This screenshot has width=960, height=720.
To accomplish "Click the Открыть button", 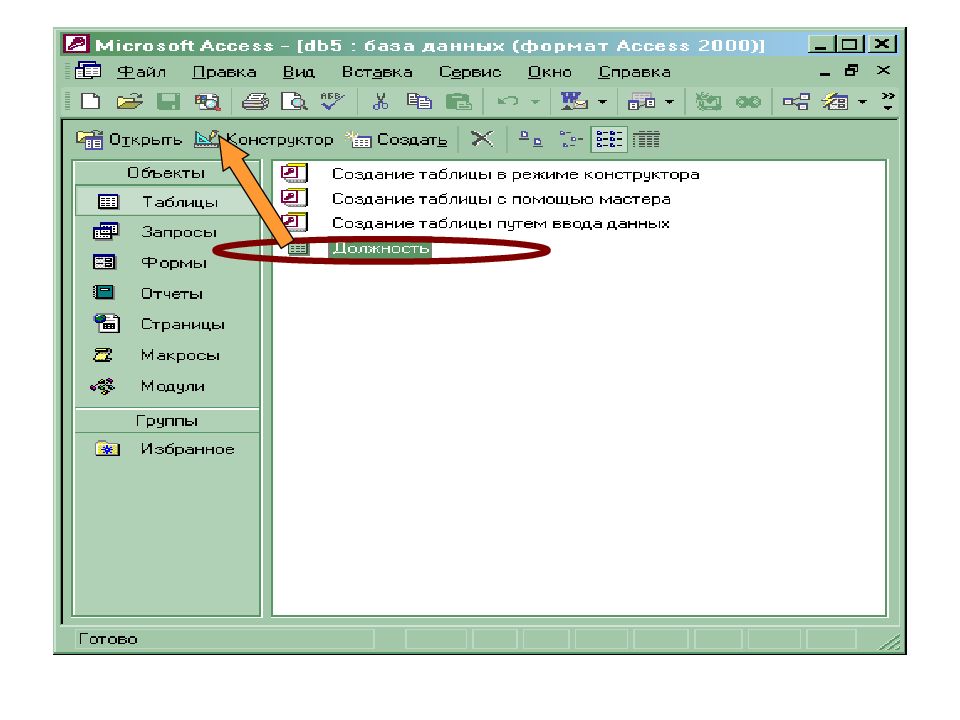I will pyautogui.click(x=129, y=140).
